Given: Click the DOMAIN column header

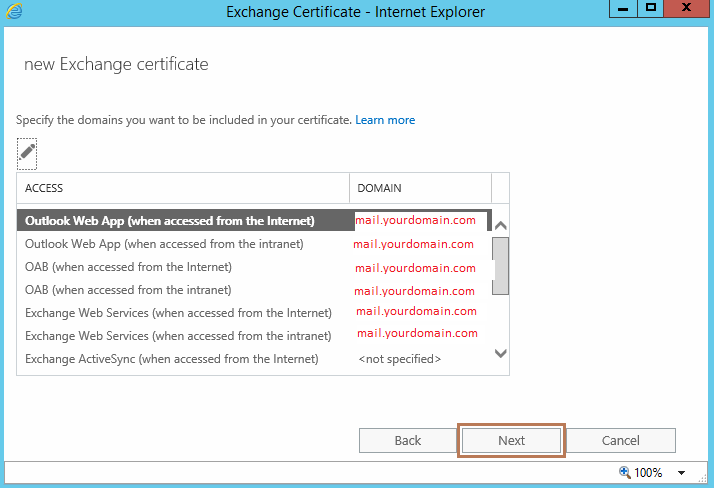Looking at the screenshot, I should tap(420, 188).
